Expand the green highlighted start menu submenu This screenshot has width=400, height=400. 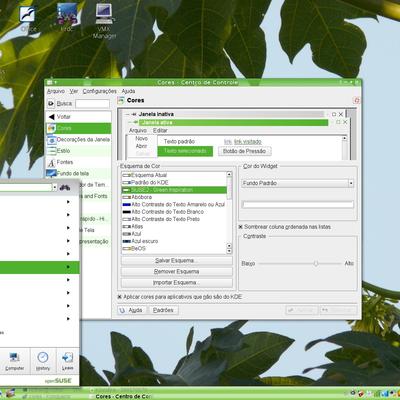tap(68, 267)
